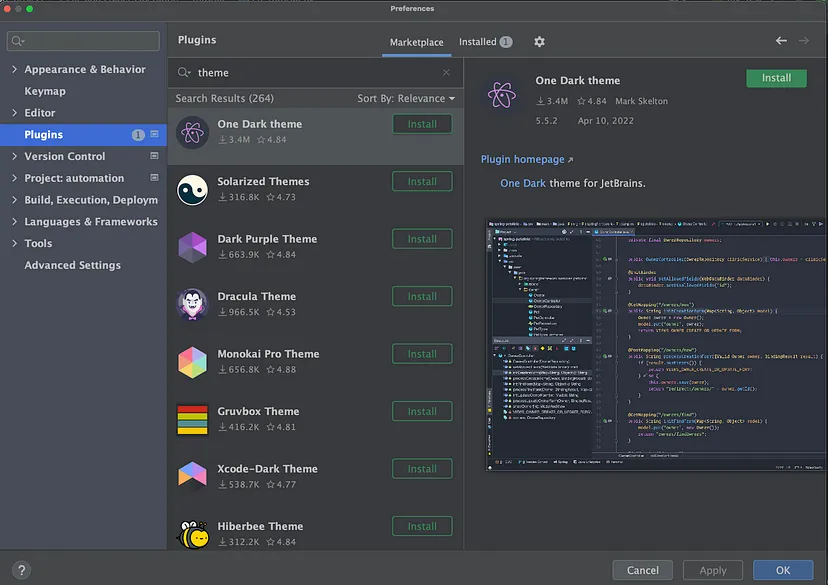Click the Dark Purple Theme hexagon icon

tap(192, 247)
